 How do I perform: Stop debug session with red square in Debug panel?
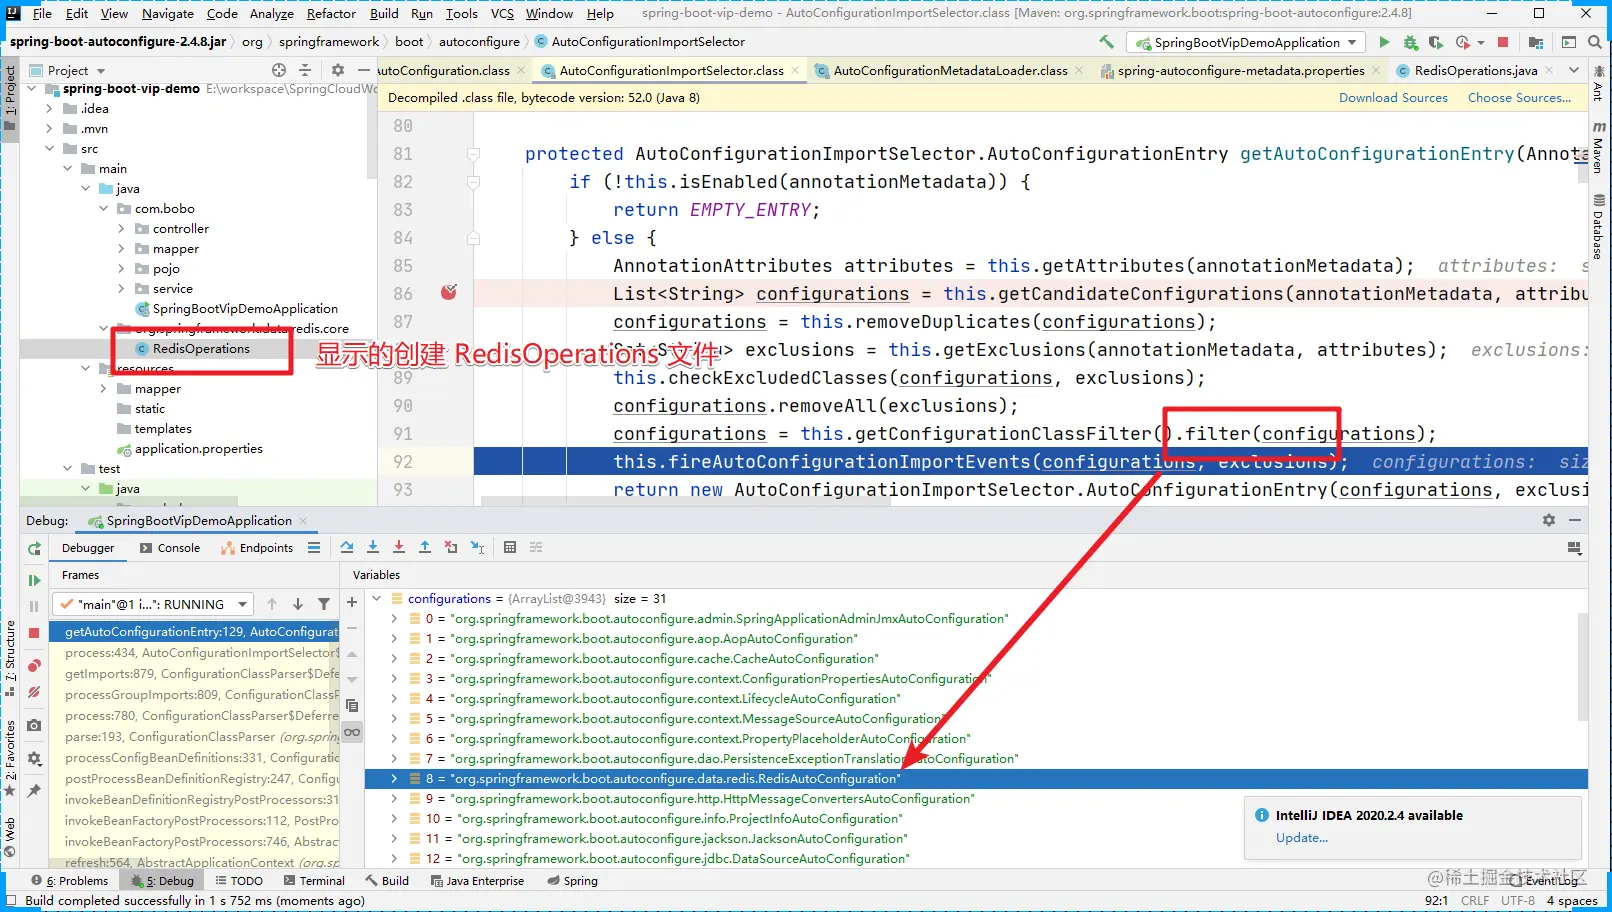pos(34,632)
